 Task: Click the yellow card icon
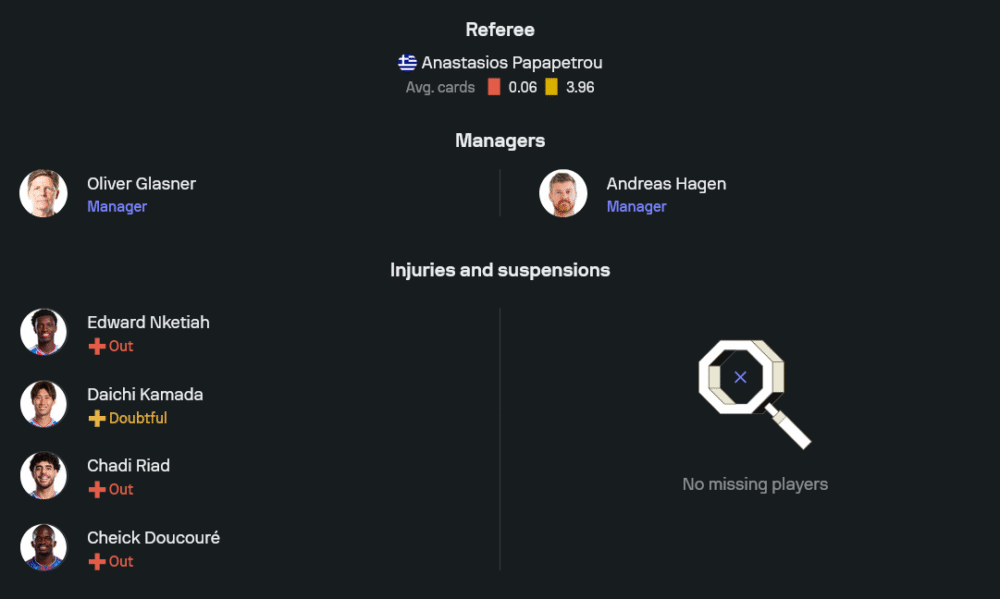(551, 87)
